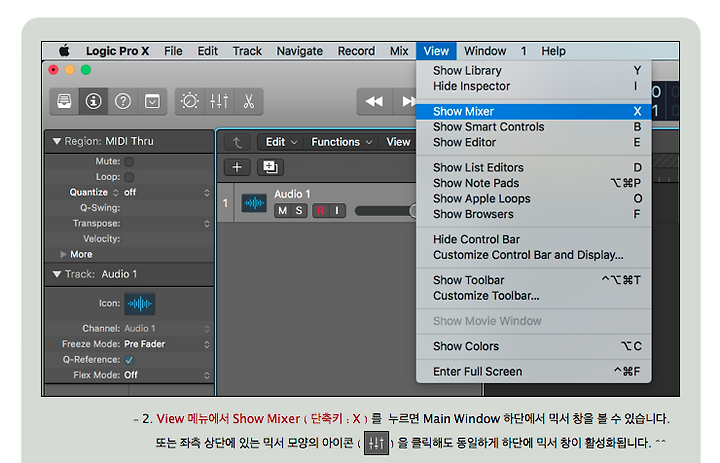The image size is (720, 463).
Task: Open the Window menu
Action: pos(485,51)
